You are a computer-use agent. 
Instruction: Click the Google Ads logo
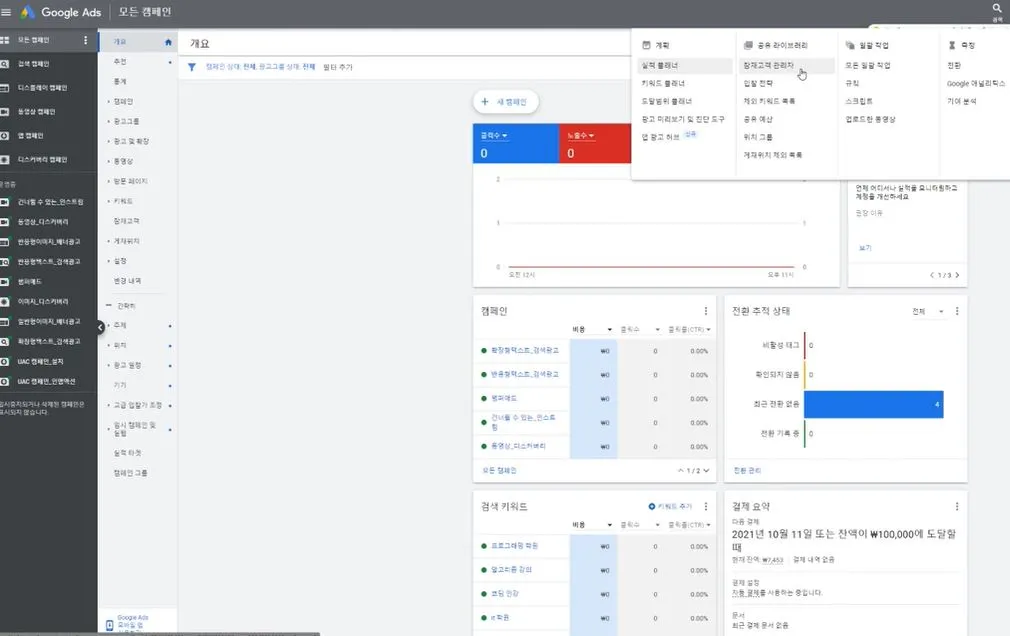(x=62, y=12)
